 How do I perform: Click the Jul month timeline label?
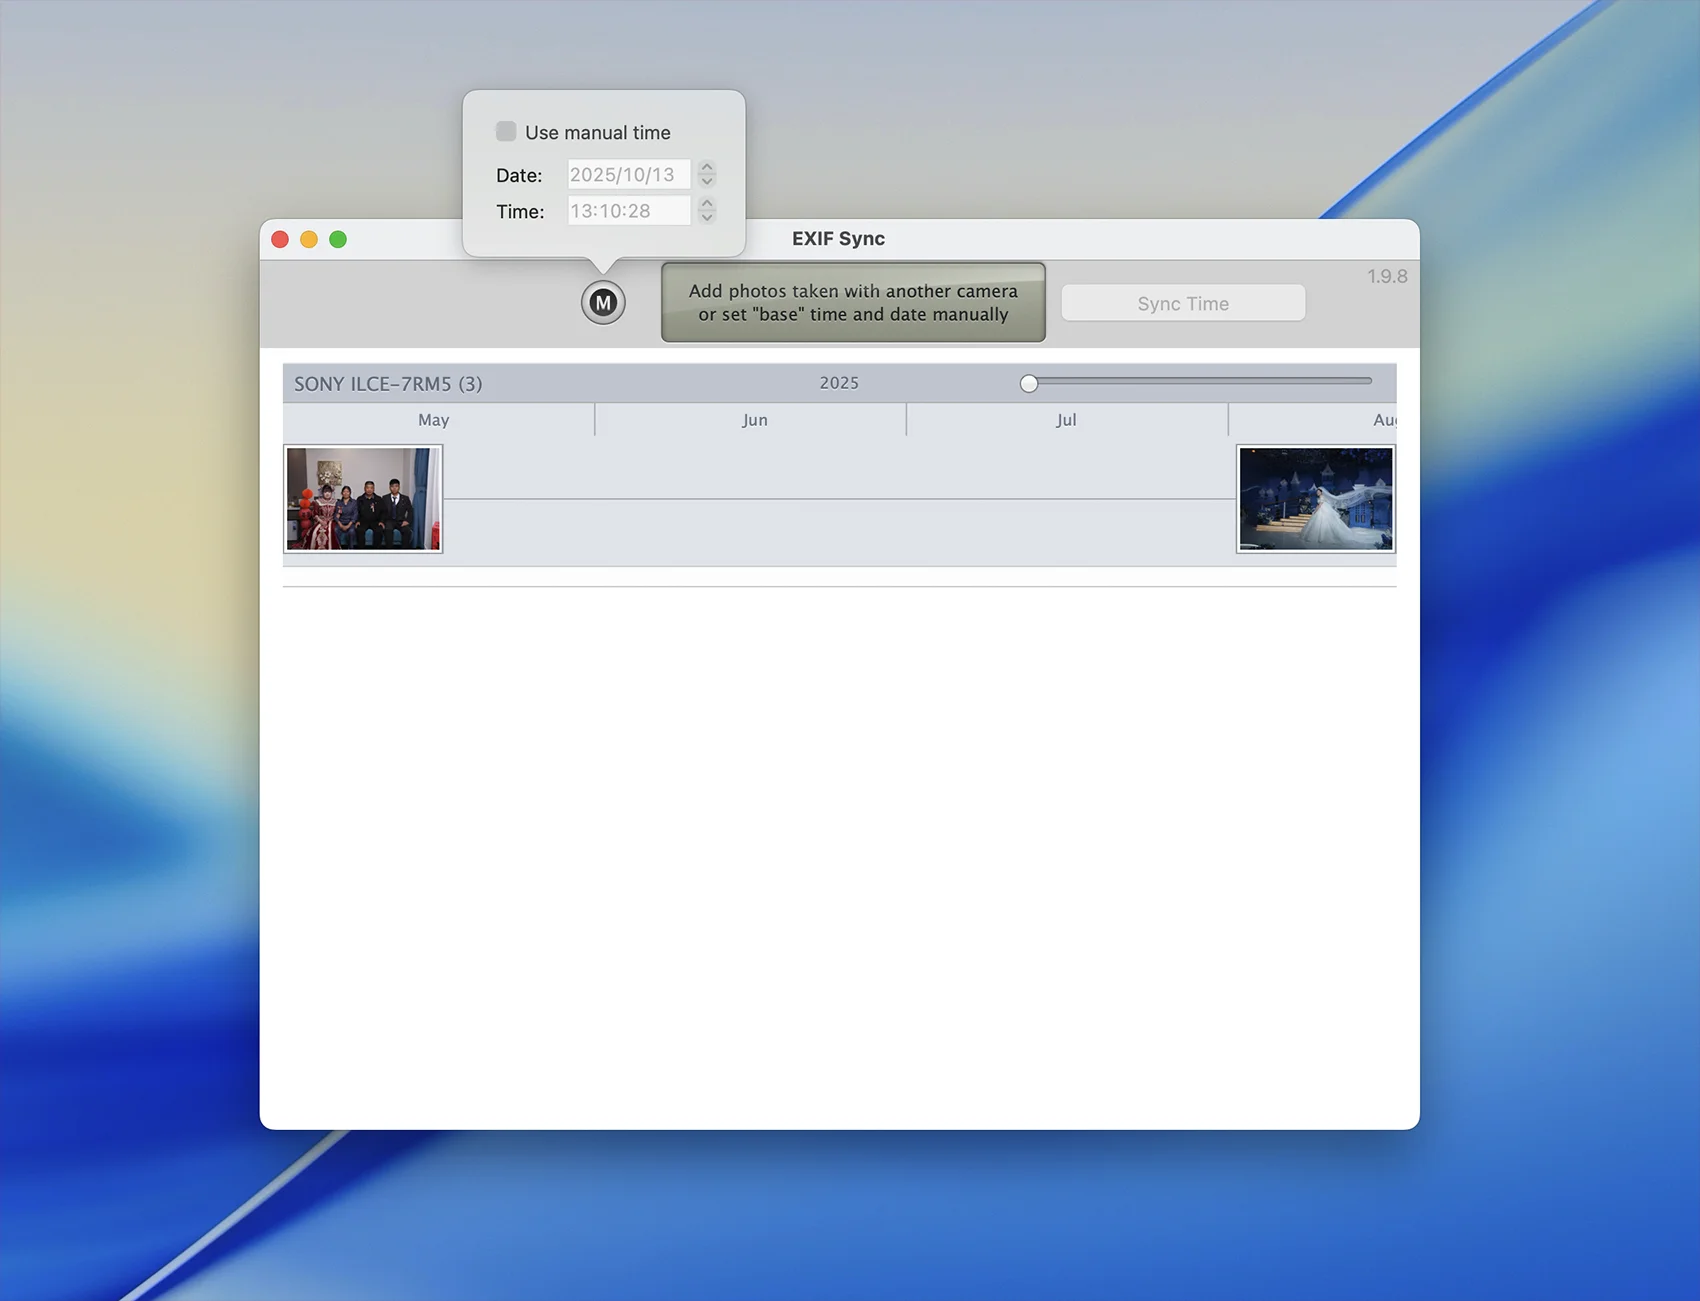pyautogui.click(x=1066, y=420)
